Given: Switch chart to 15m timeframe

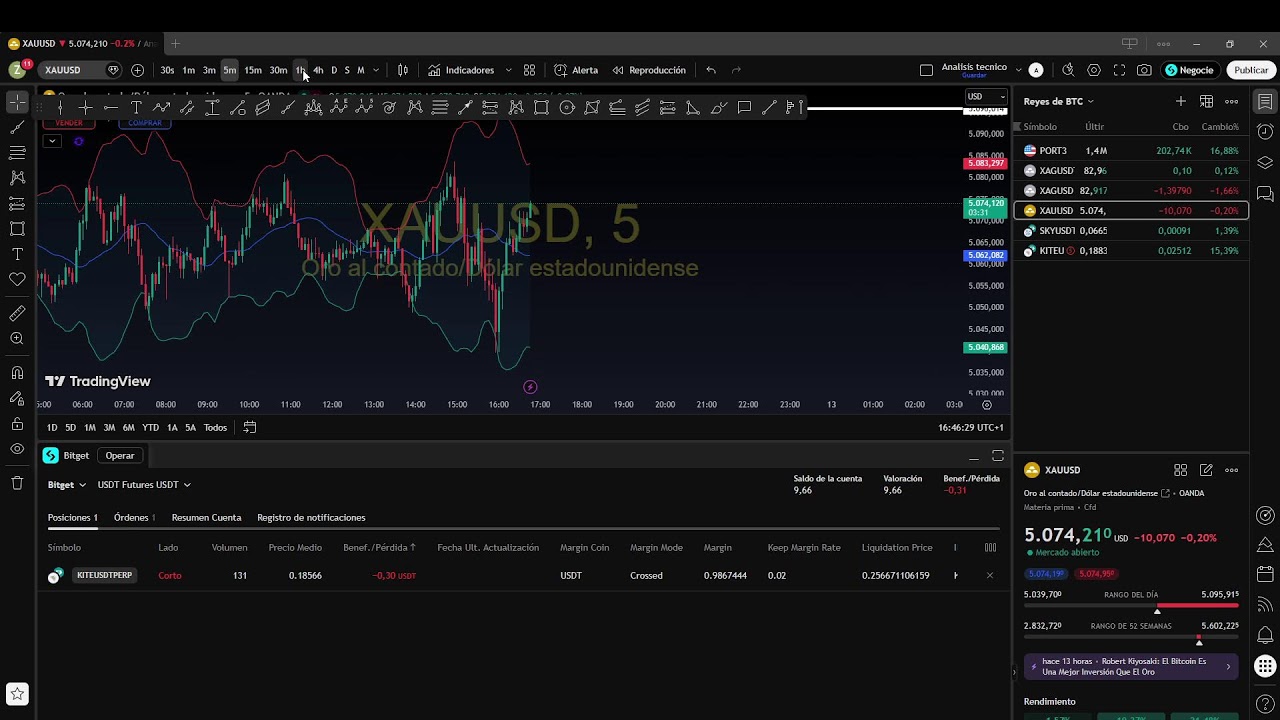Looking at the screenshot, I should pos(253,70).
